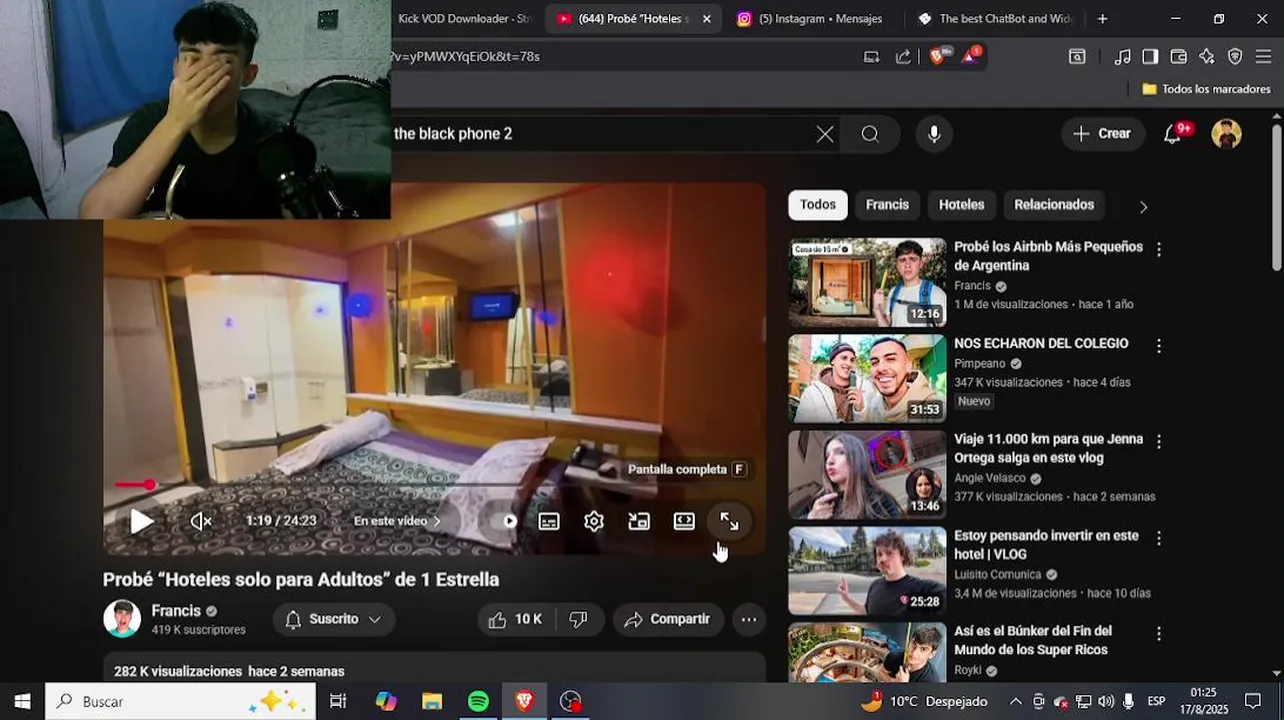This screenshot has width=1284, height=720.
Task: Clear the YouTube search box text
Action: click(825, 134)
